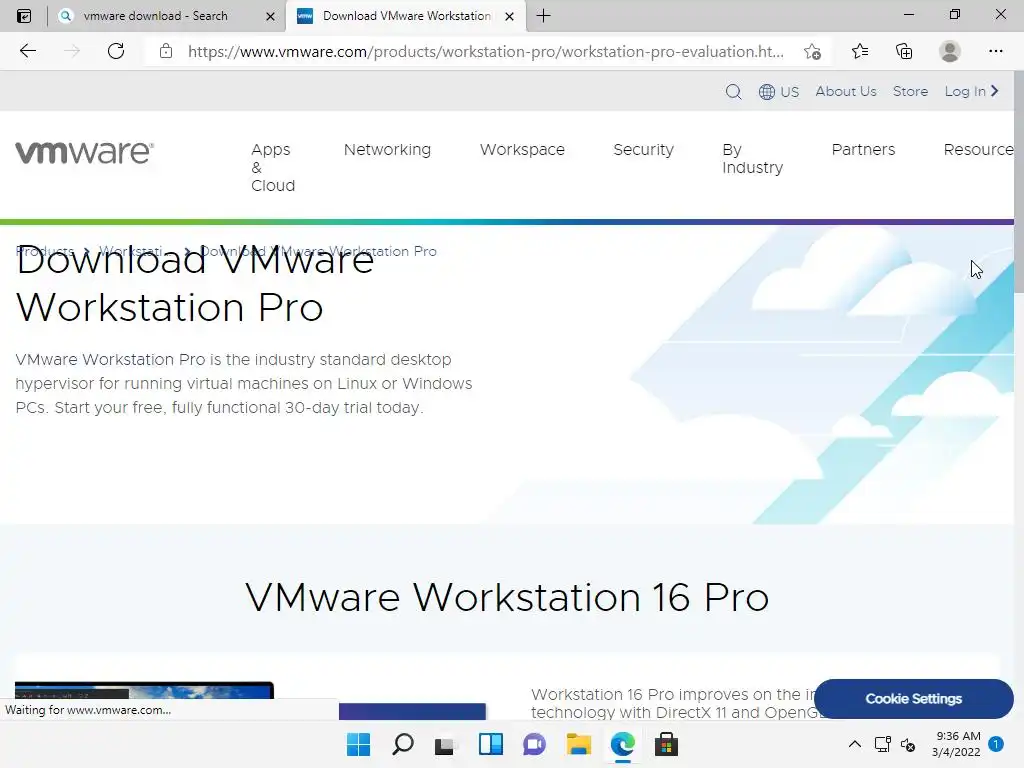1024x768 pixels.
Task: Open the Chat taskbar icon
Action: pyautogui.click(x=534, y=744)
